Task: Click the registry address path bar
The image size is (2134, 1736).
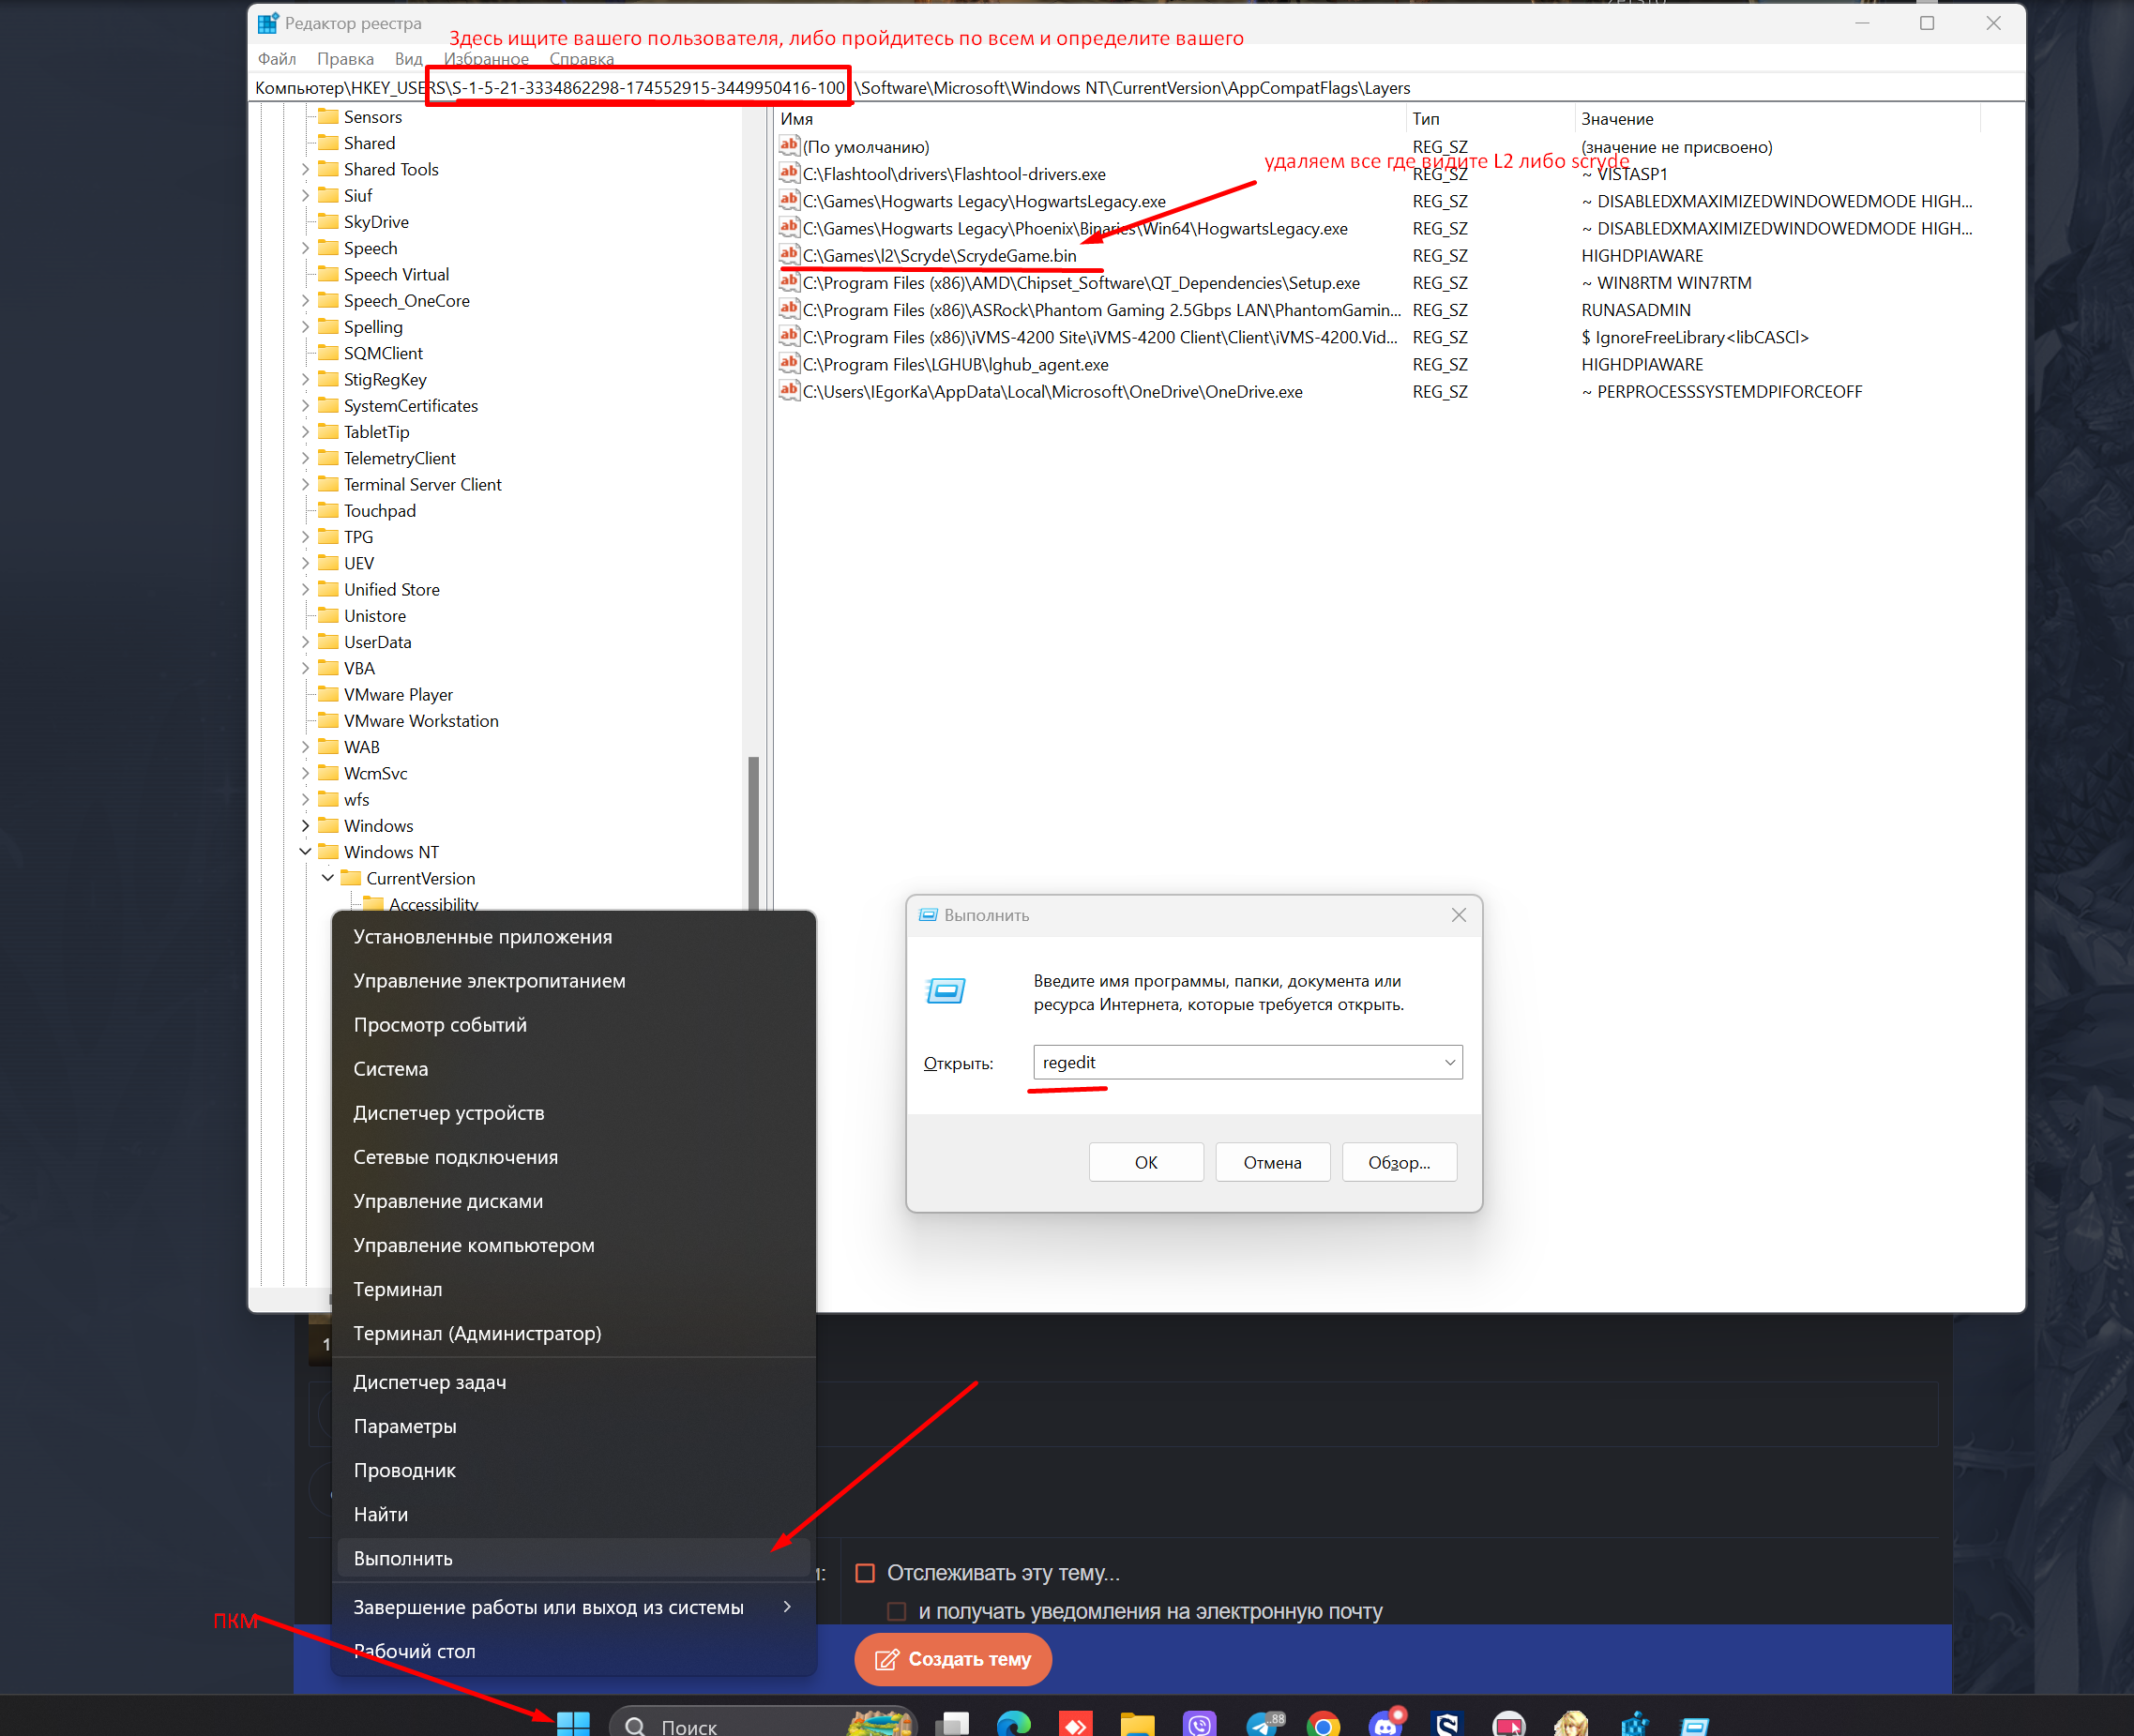Action: pos(1136,88)
